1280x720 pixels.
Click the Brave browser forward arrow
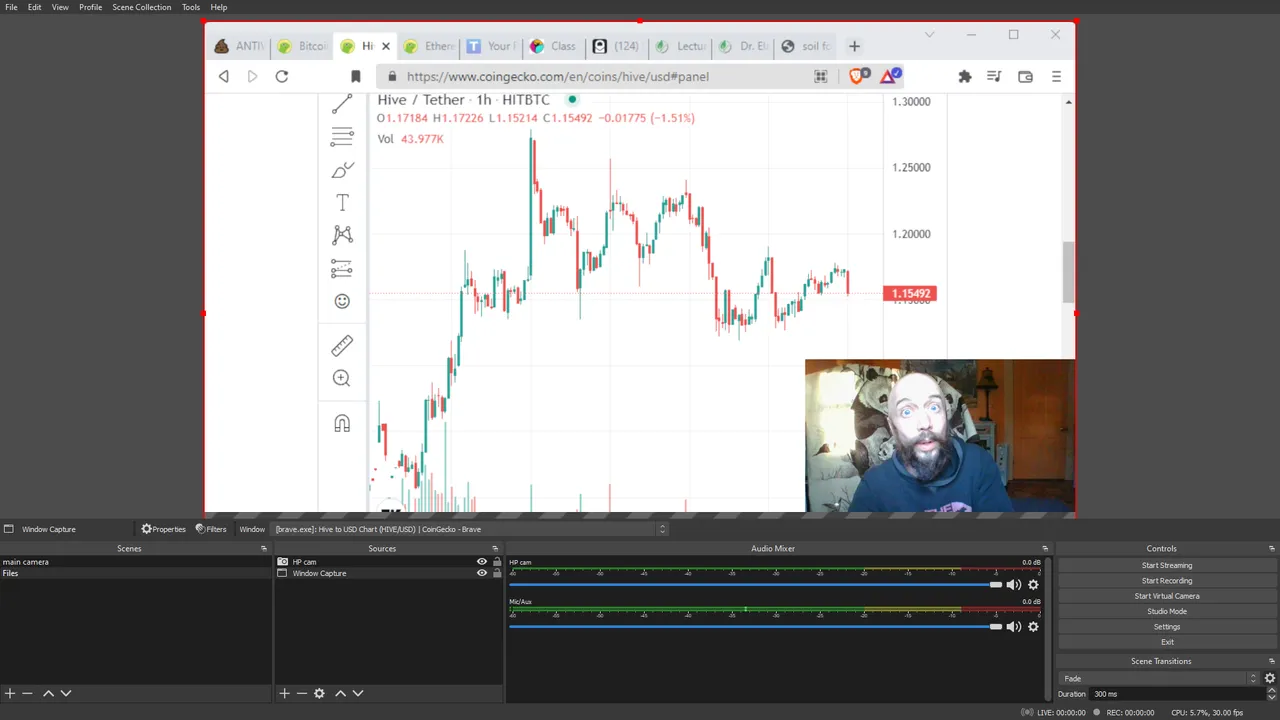click(x=252, y=76)
